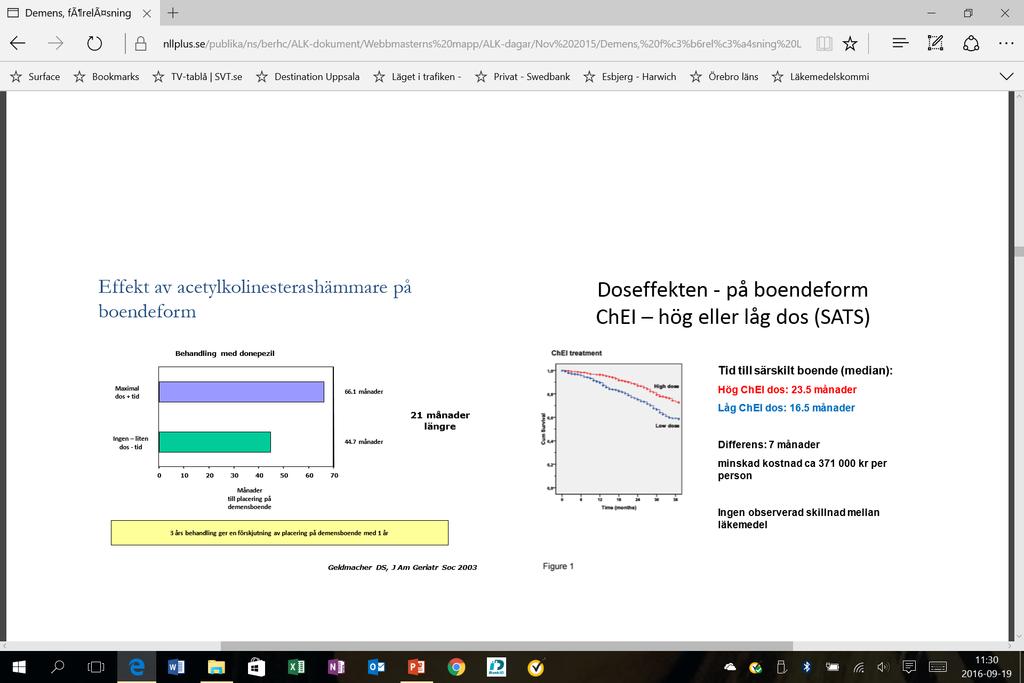Click the text 'Hög ChEI dos: 23.5 månader'
Screen dimensions: 1024x683
tap(787, 390)
